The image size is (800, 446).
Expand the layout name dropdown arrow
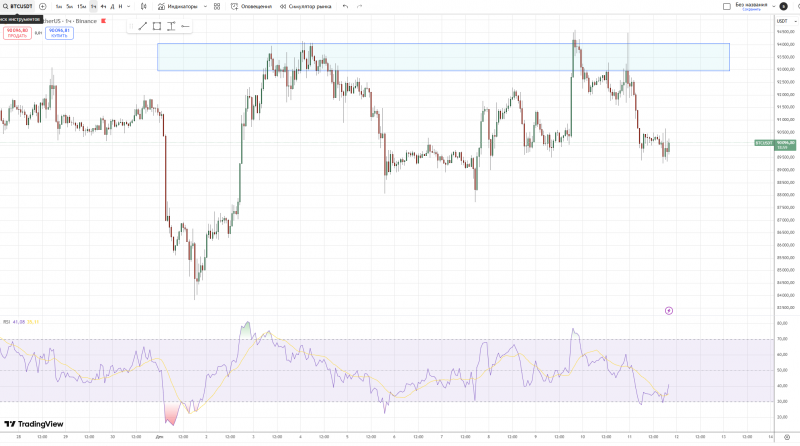tap(773, 7)
